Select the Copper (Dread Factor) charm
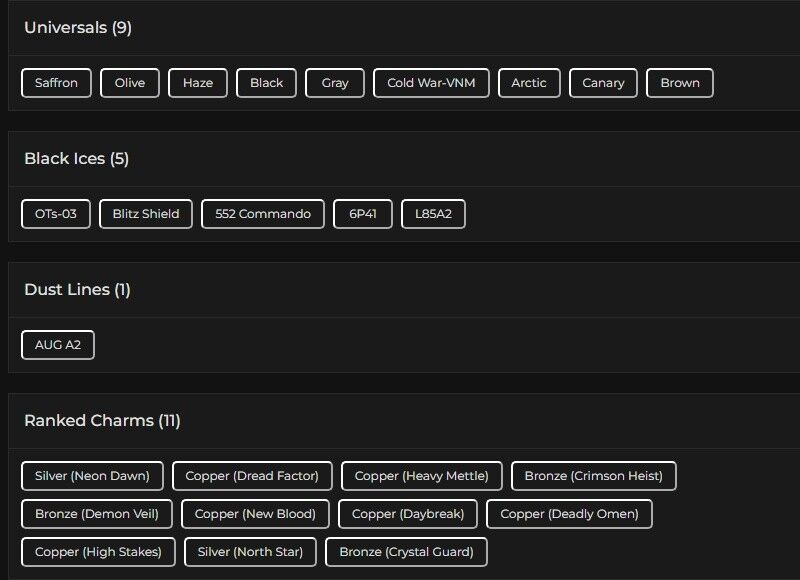This screenshot has width=800, height=580. 252,476
